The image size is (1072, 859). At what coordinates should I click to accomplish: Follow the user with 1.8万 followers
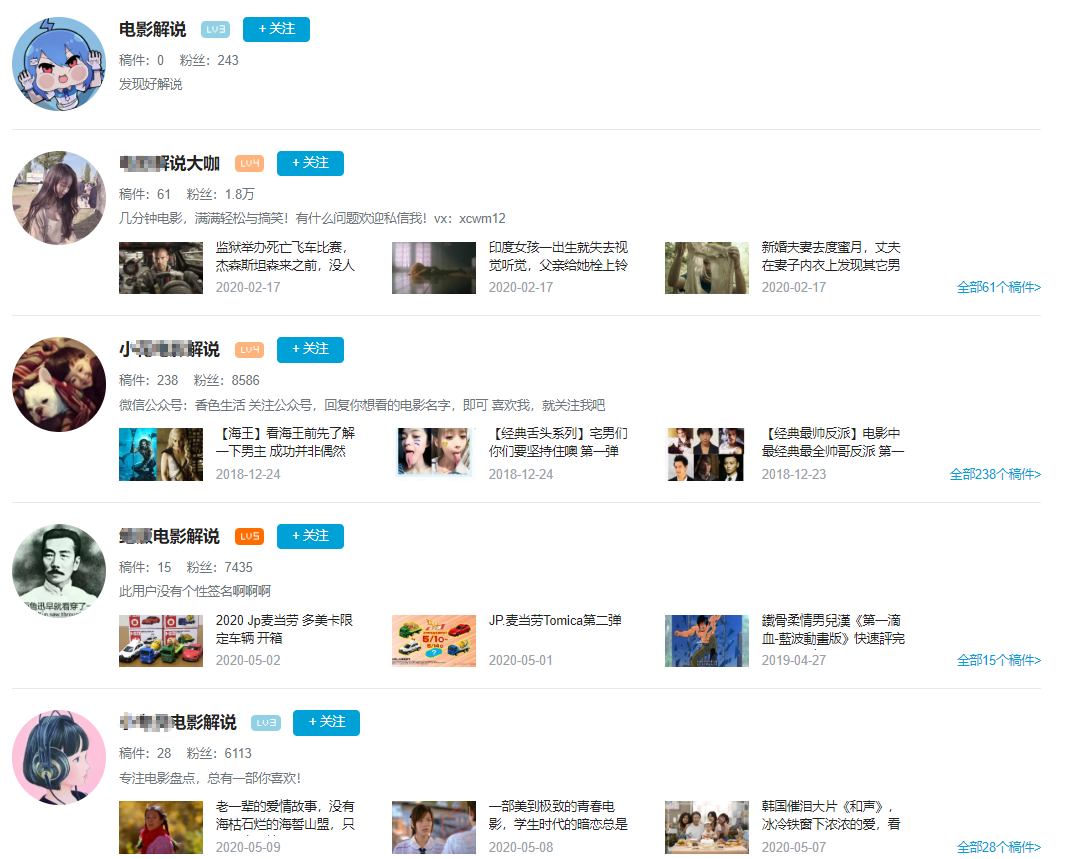point(310,163)
